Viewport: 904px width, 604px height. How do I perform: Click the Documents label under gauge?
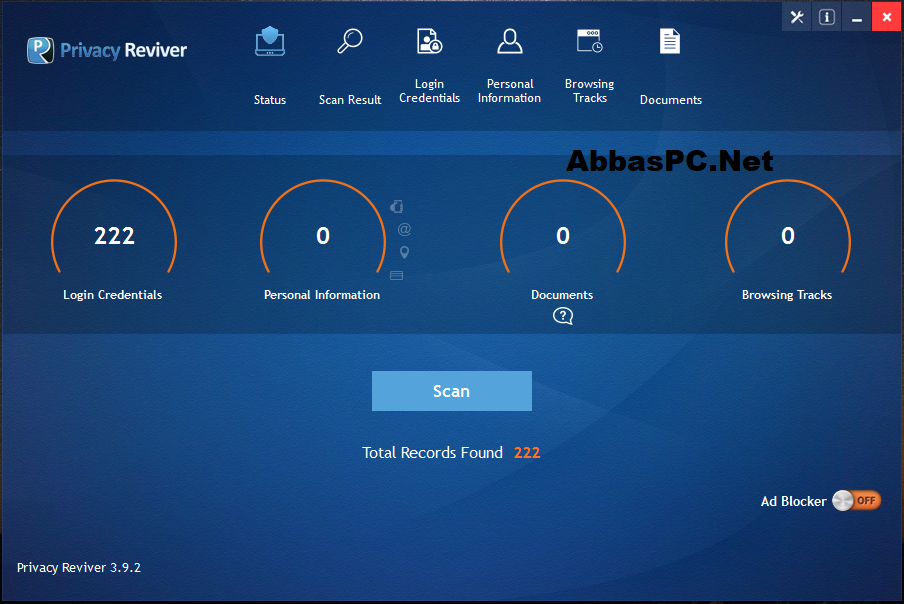point(562,295)
